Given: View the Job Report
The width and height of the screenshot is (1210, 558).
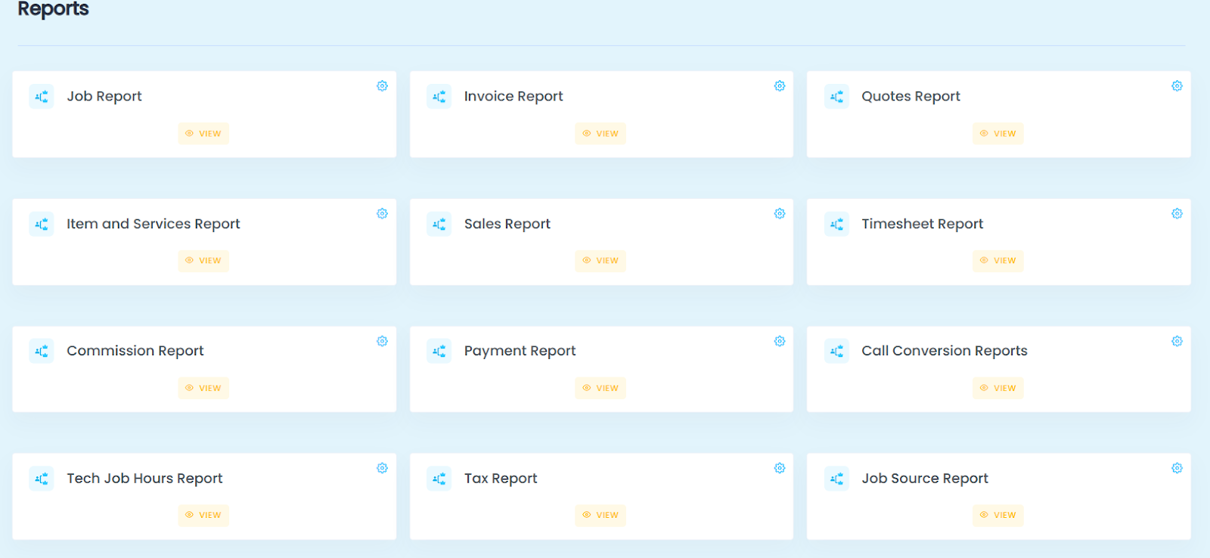Looking at the screenshot, I should 204,133.
